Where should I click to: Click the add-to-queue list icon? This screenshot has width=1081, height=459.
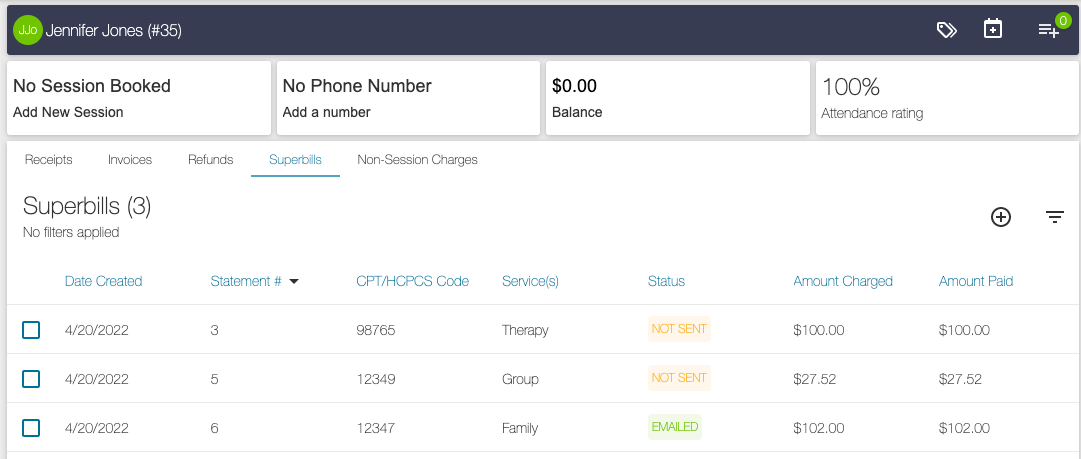click(x=1048, y=30)
